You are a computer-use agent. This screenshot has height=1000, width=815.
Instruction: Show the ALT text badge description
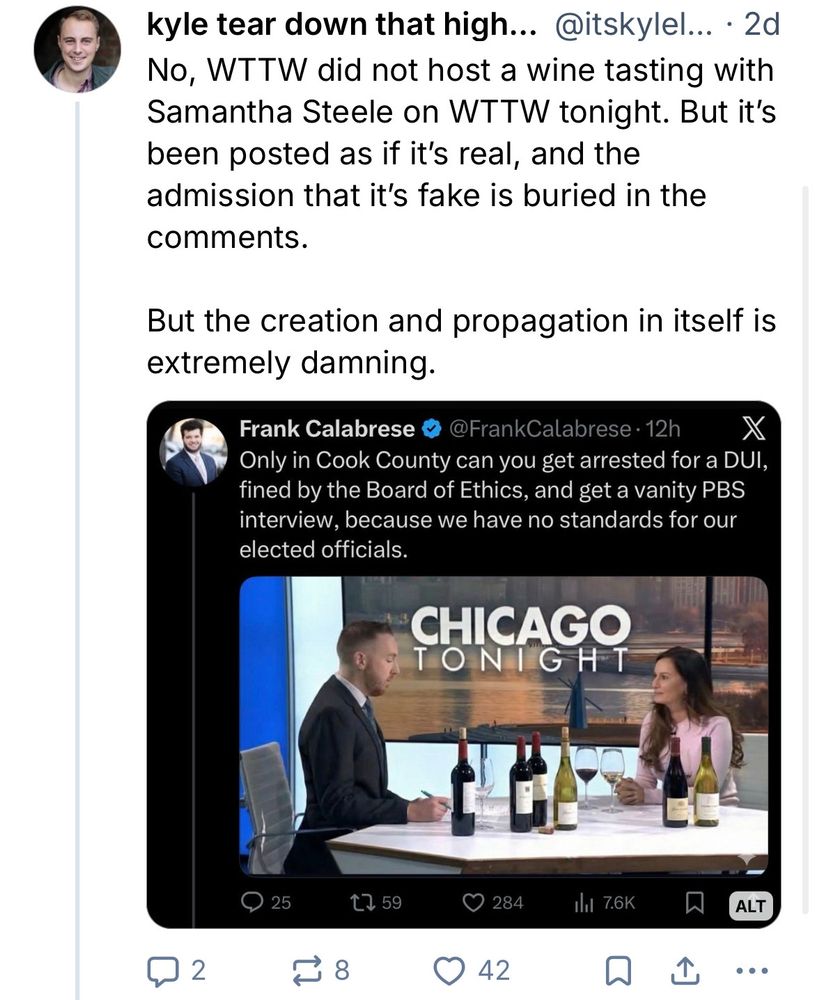(x=749, y=906)
